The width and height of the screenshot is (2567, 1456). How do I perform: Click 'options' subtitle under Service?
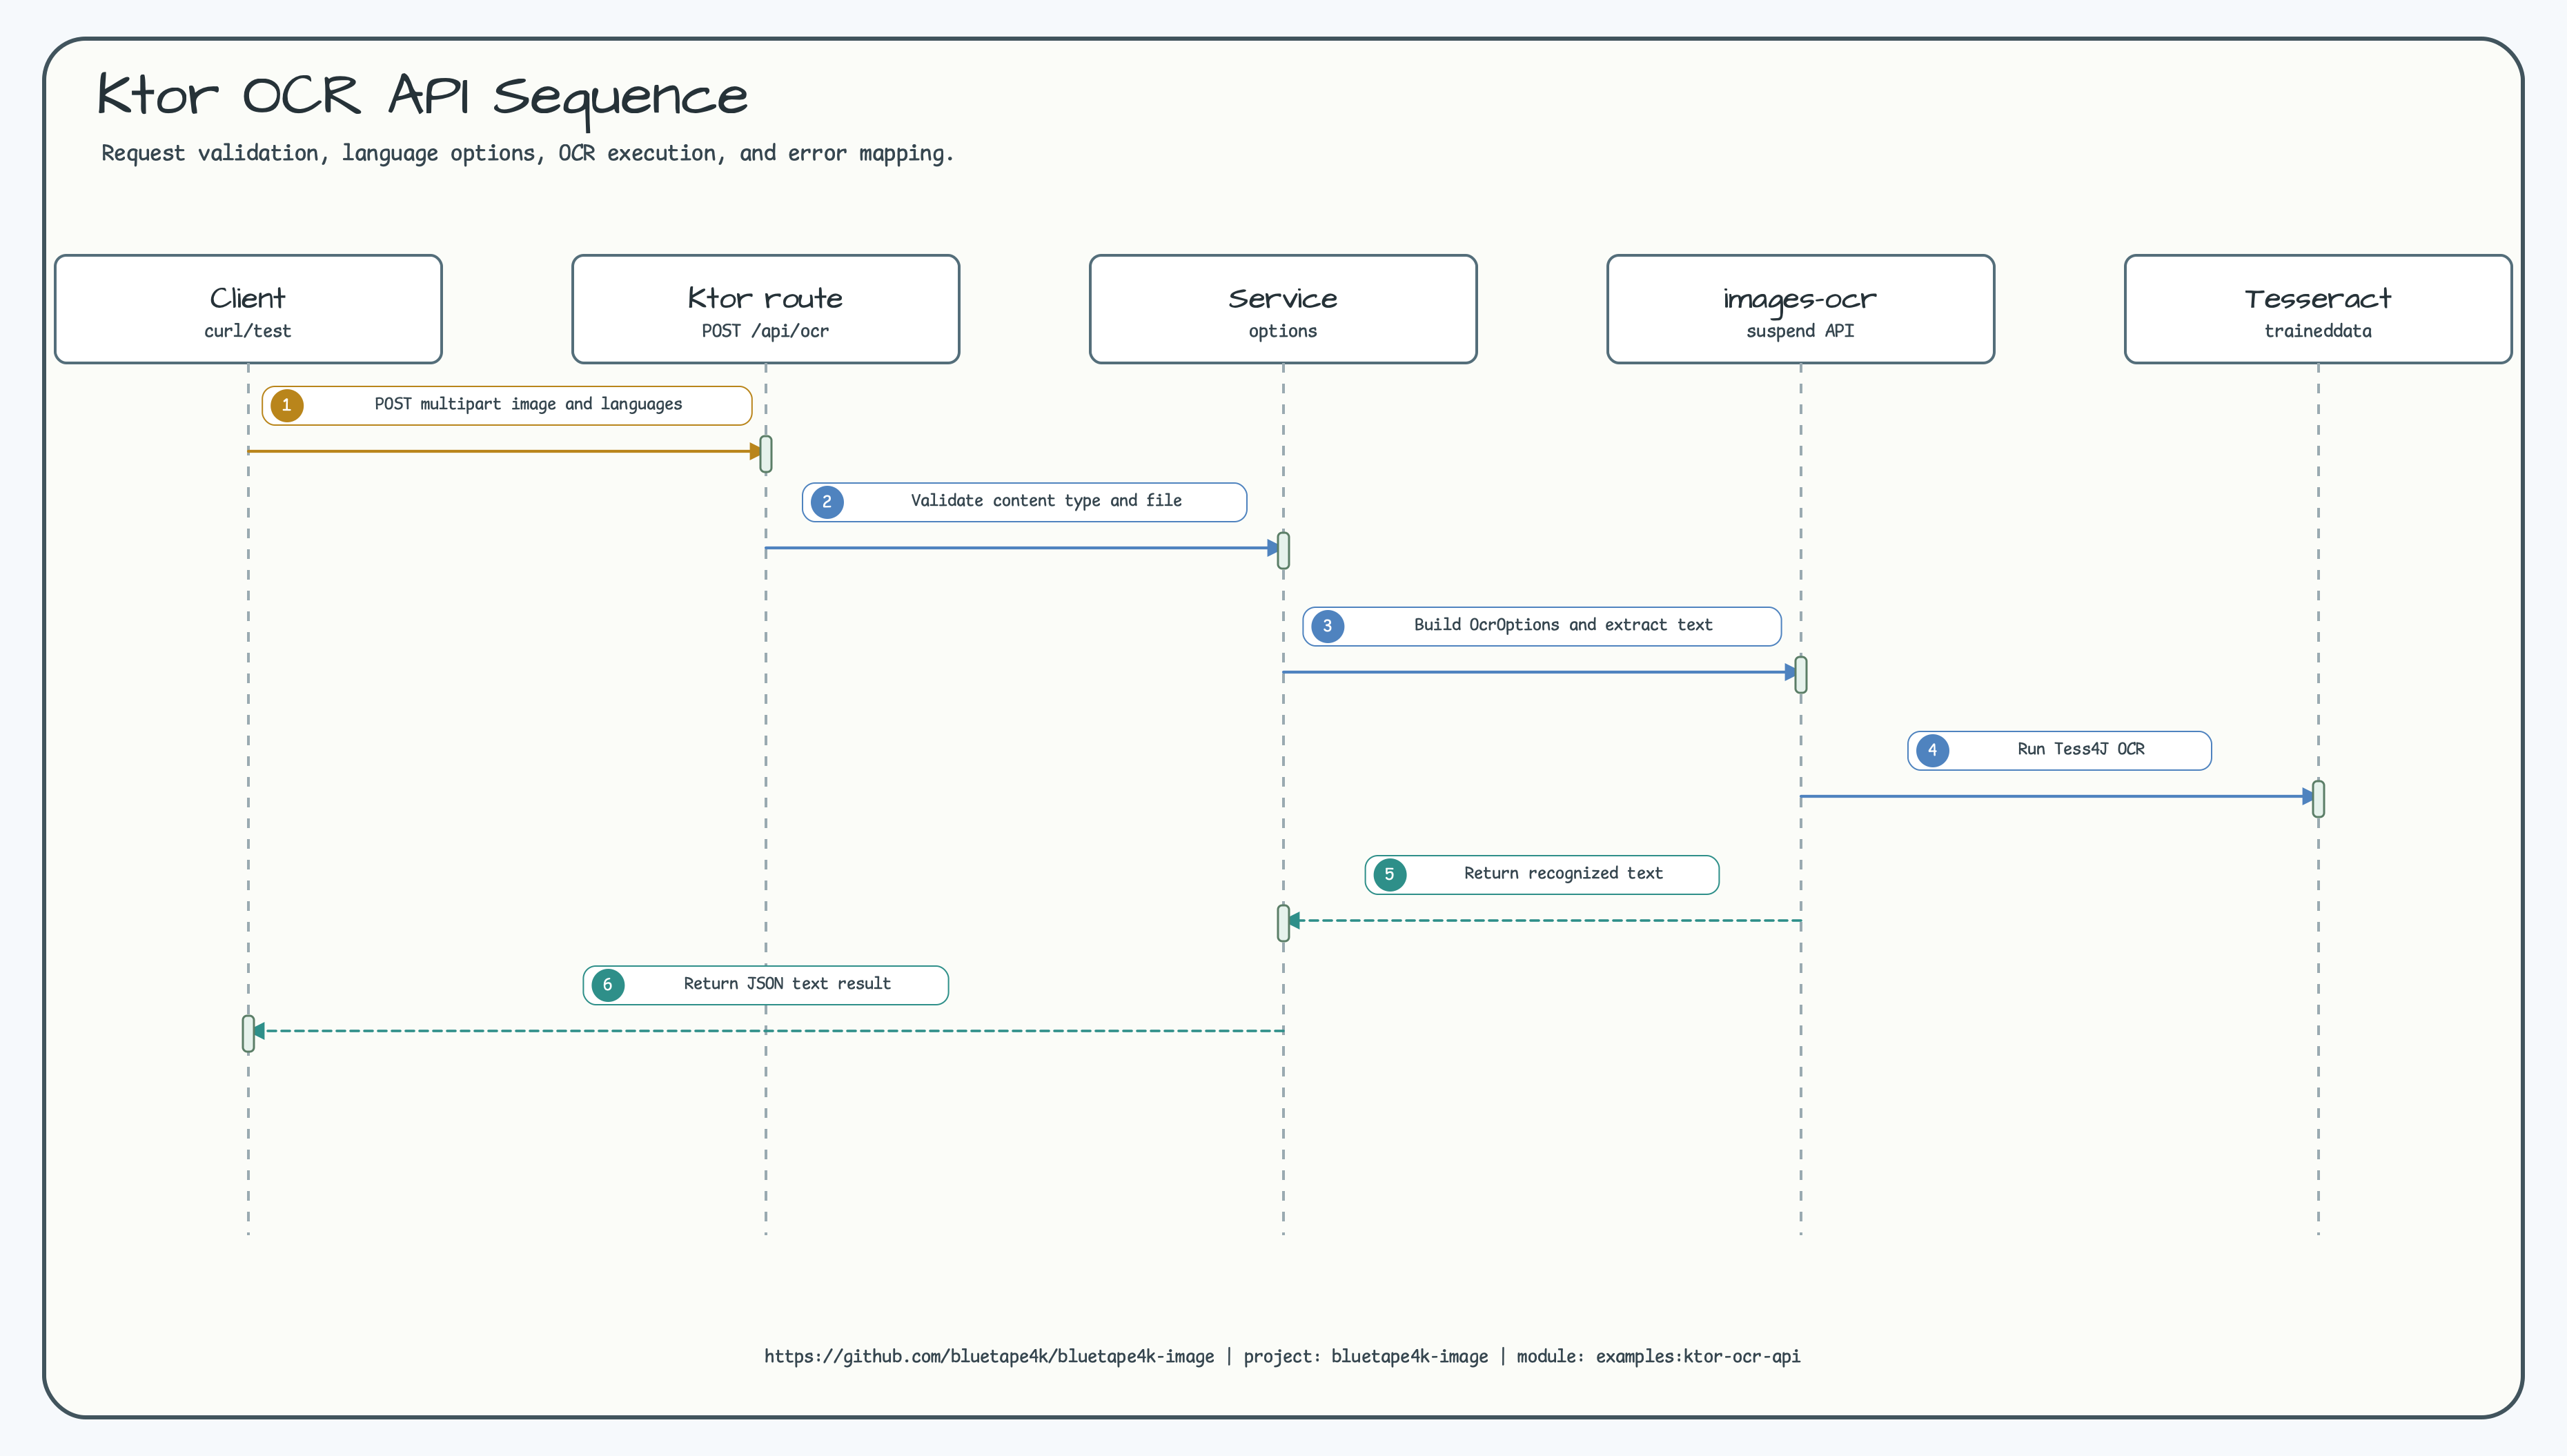coord(1283,331)
